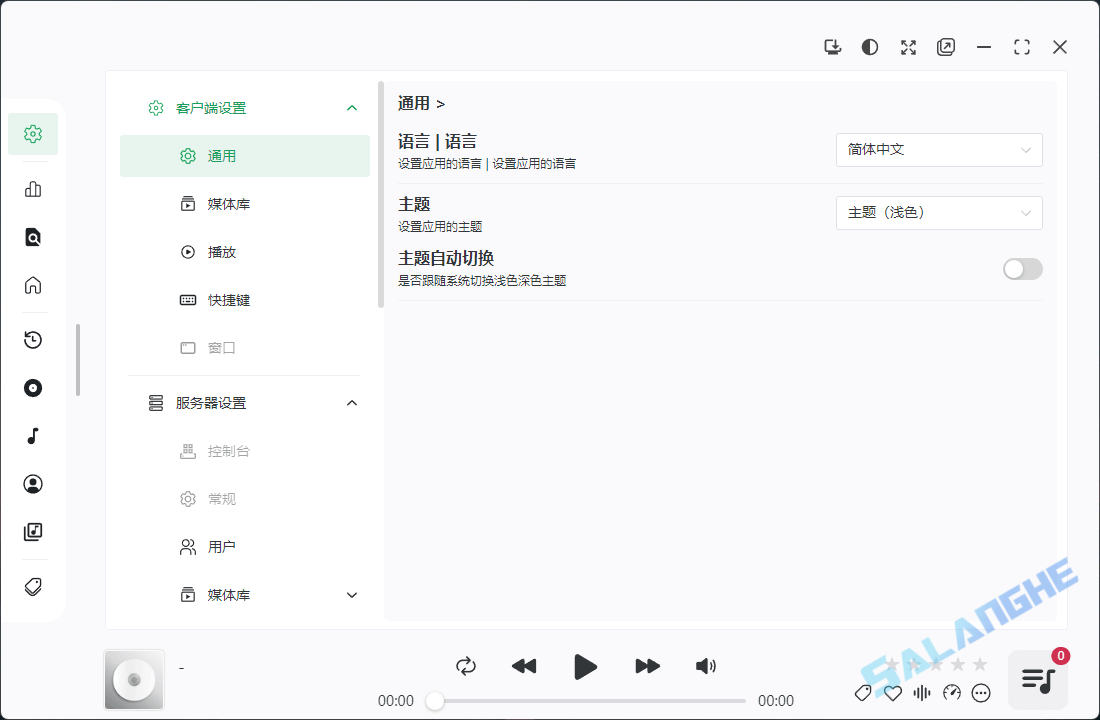Collapse the 客户端设置 section
1100x720 pixels.
pyautogui.click(x=351, y=107)
